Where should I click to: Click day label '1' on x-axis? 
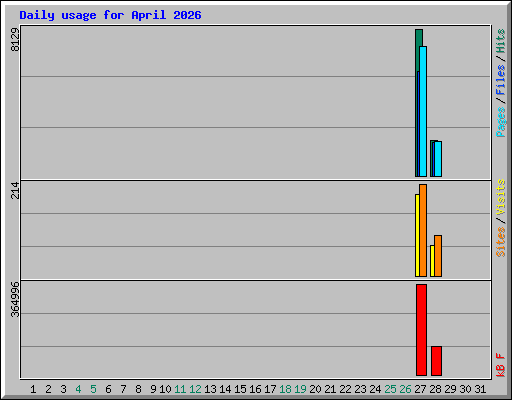coord(33,389)
